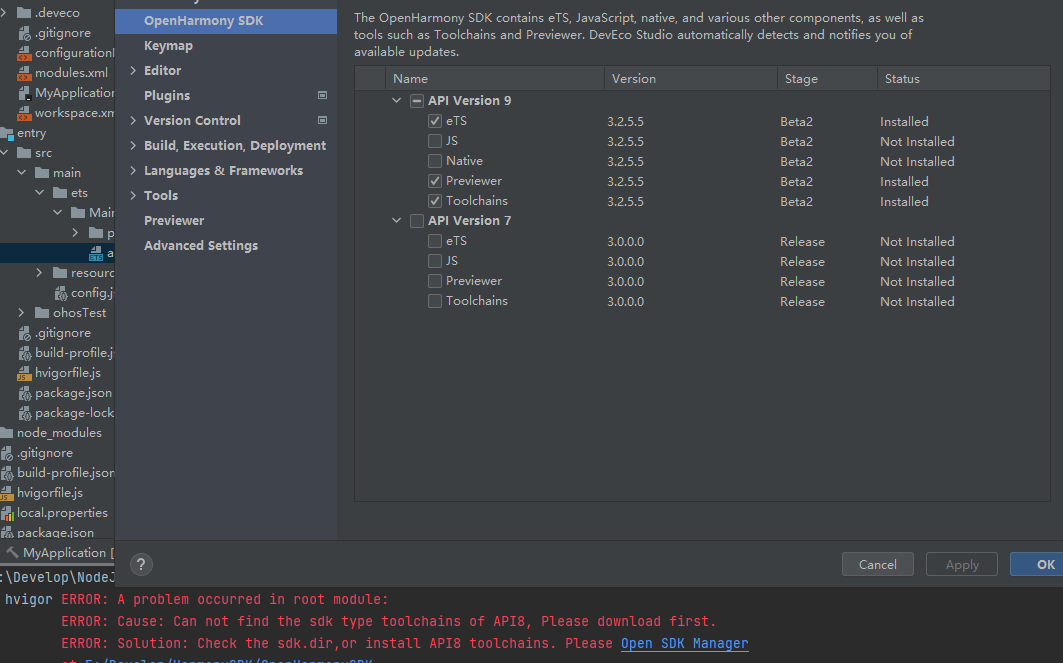This screenshot has height=663, width=1063.
Task: Uncheck Previewer under API Version 9
Action: [x=435, y=181]
